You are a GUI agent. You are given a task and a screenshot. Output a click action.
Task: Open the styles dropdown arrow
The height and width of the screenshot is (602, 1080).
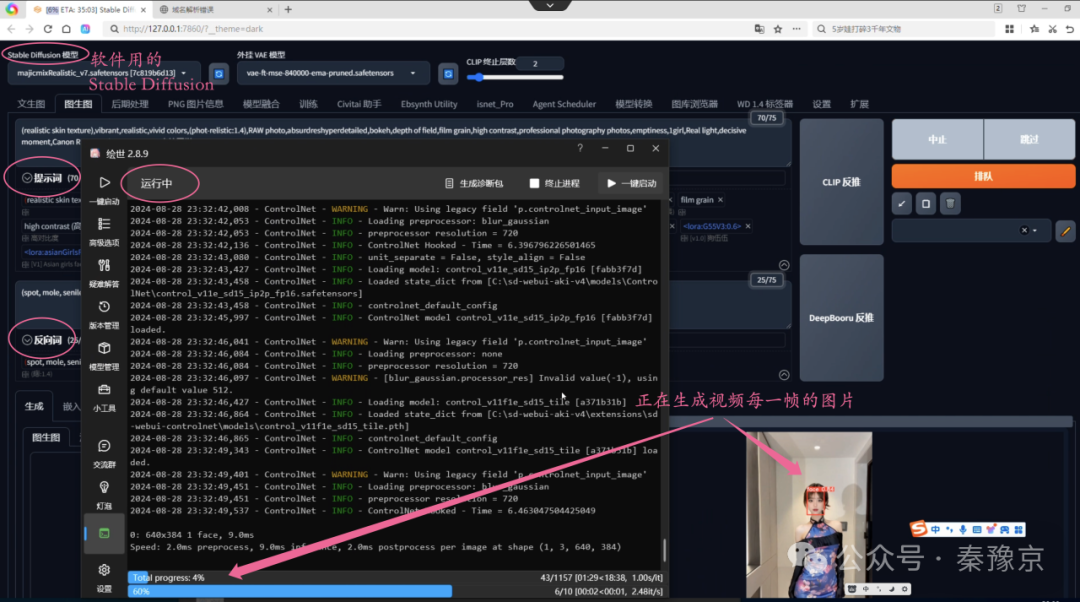(x=1035, y=231)
